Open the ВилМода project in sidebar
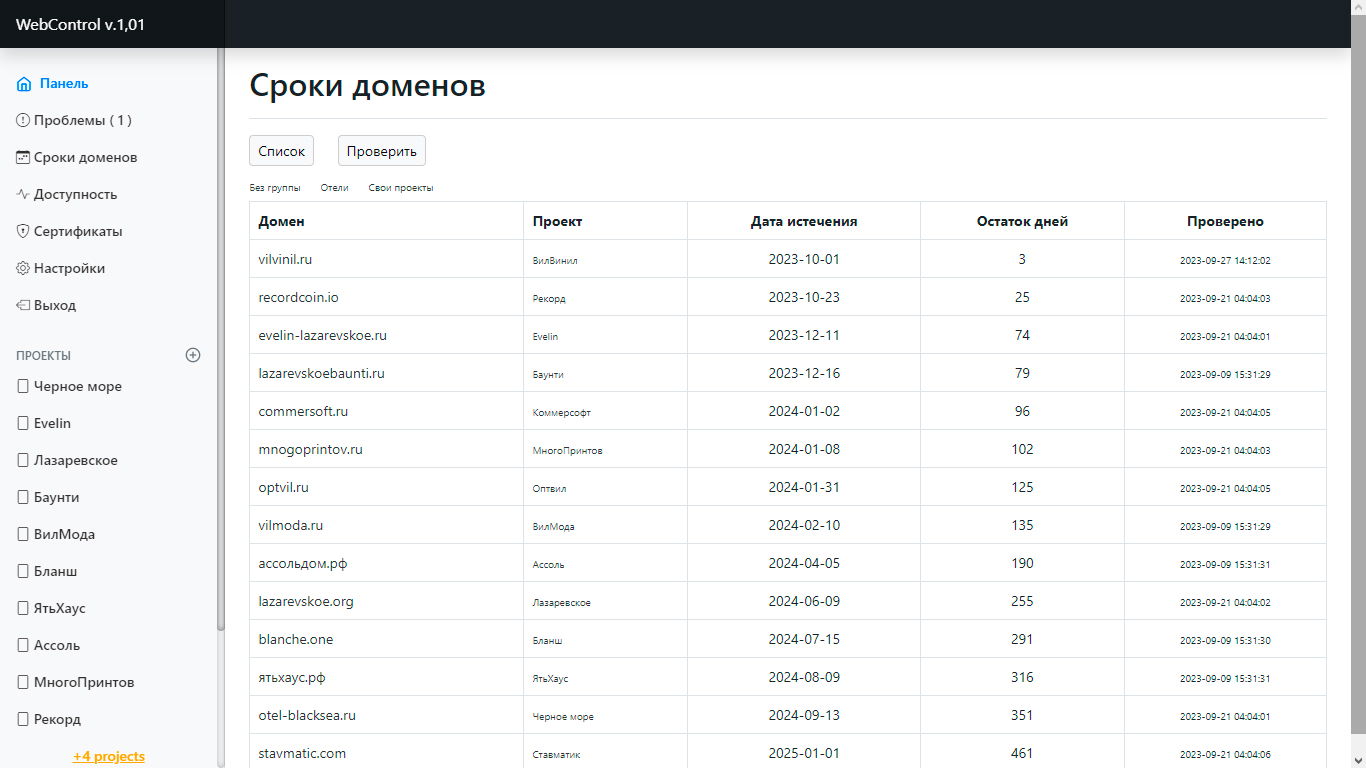This screenshot has width=1366, height=768. click(64, 535)
